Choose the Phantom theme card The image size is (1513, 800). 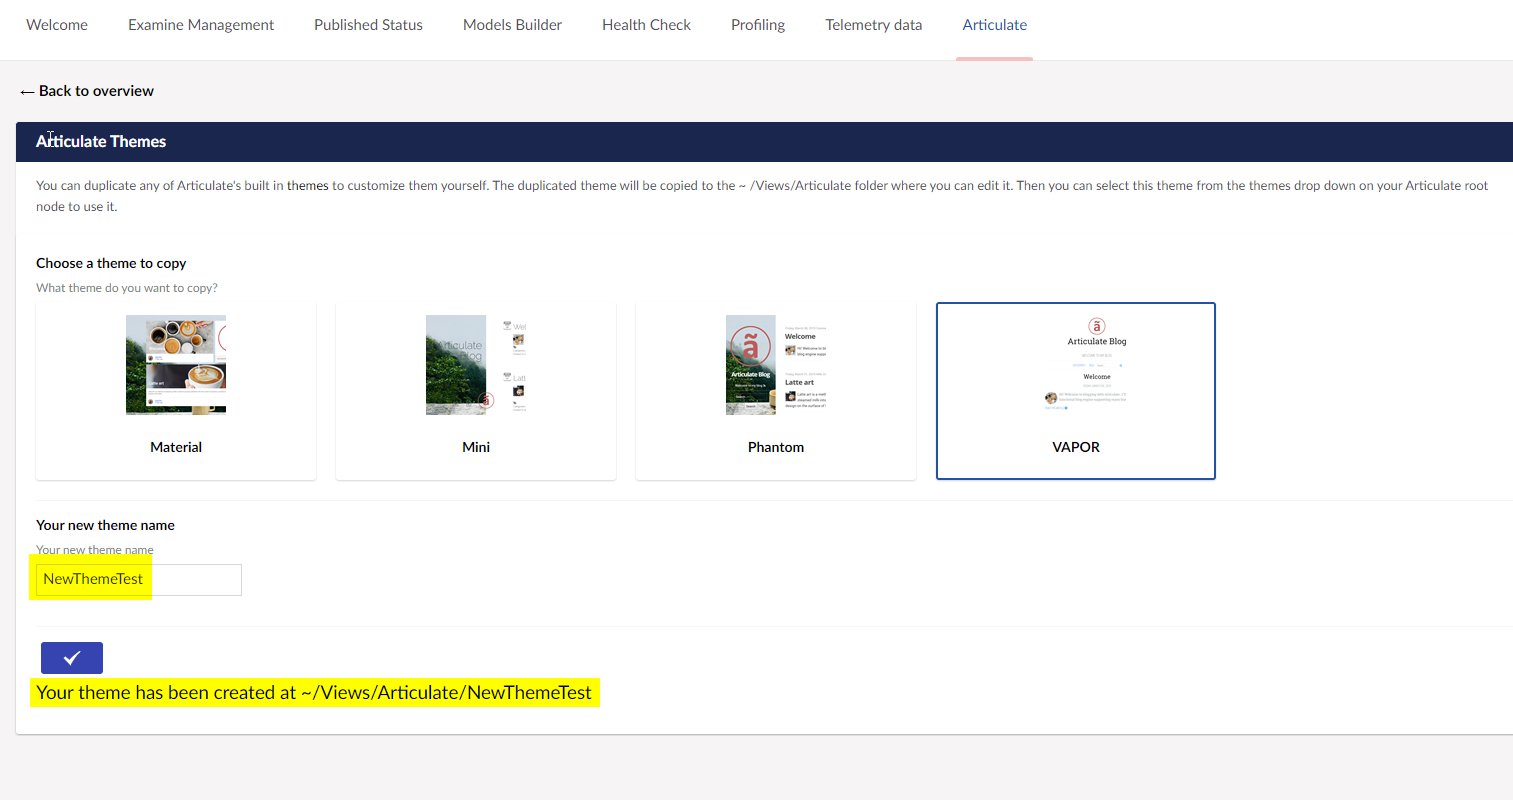pyautogui.click(x=776, y=392)
